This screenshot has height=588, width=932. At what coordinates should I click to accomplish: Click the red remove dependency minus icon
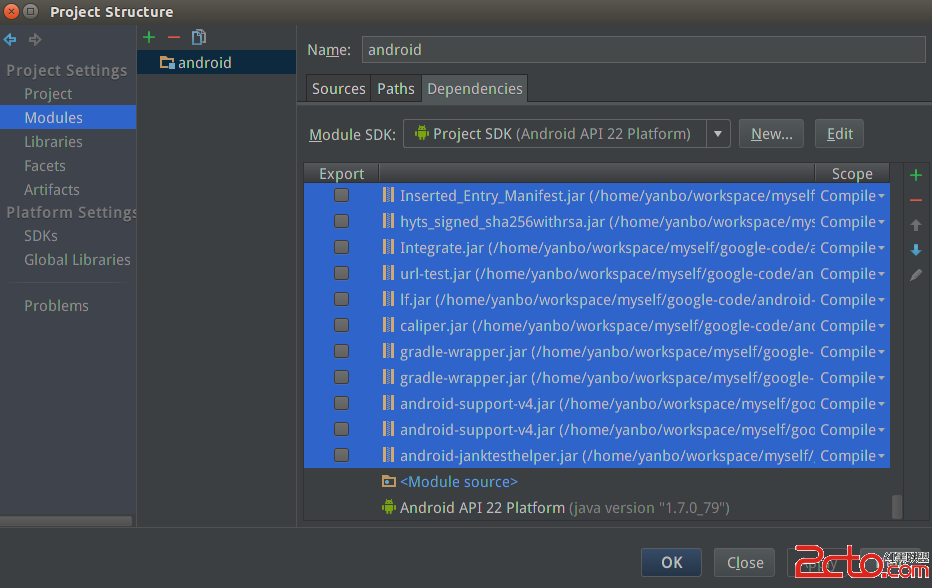[x=915, y=200]
